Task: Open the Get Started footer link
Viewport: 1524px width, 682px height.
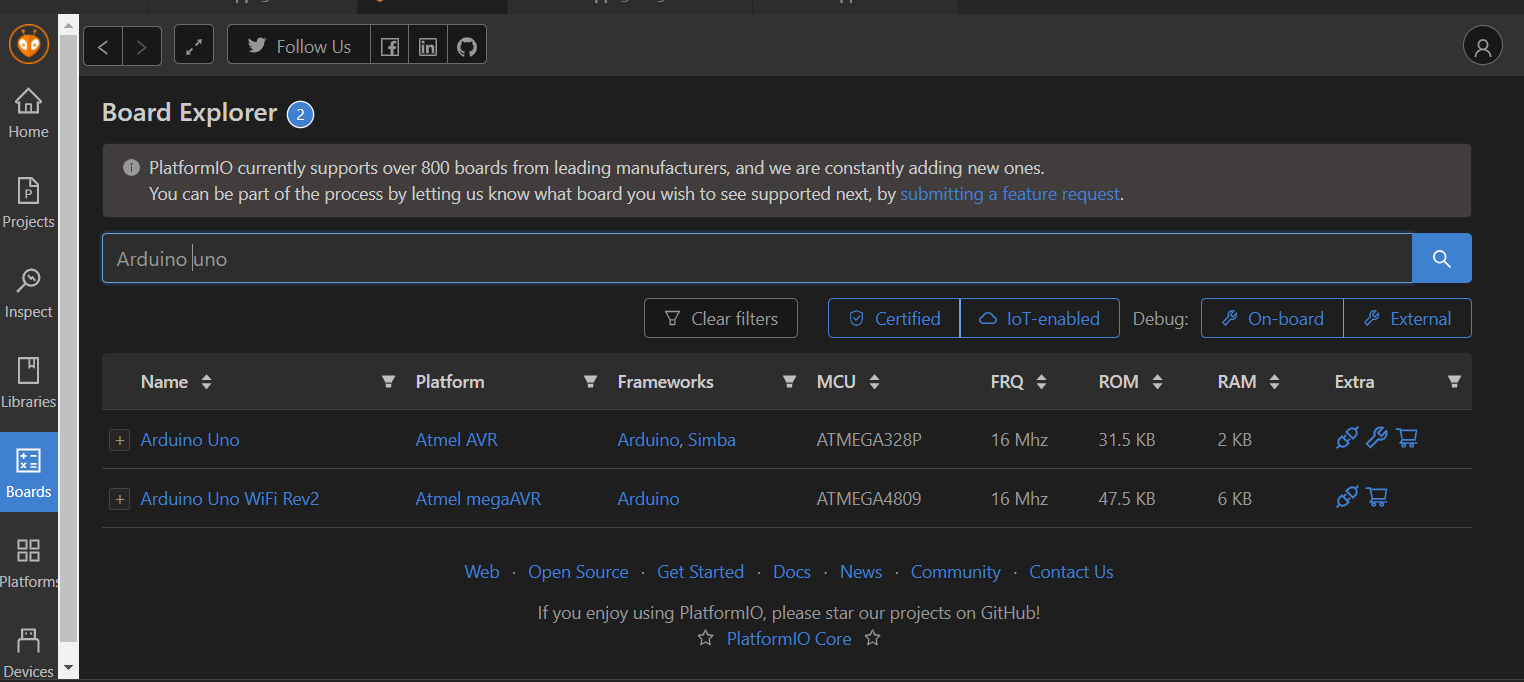Action: [x=700, y=572]
